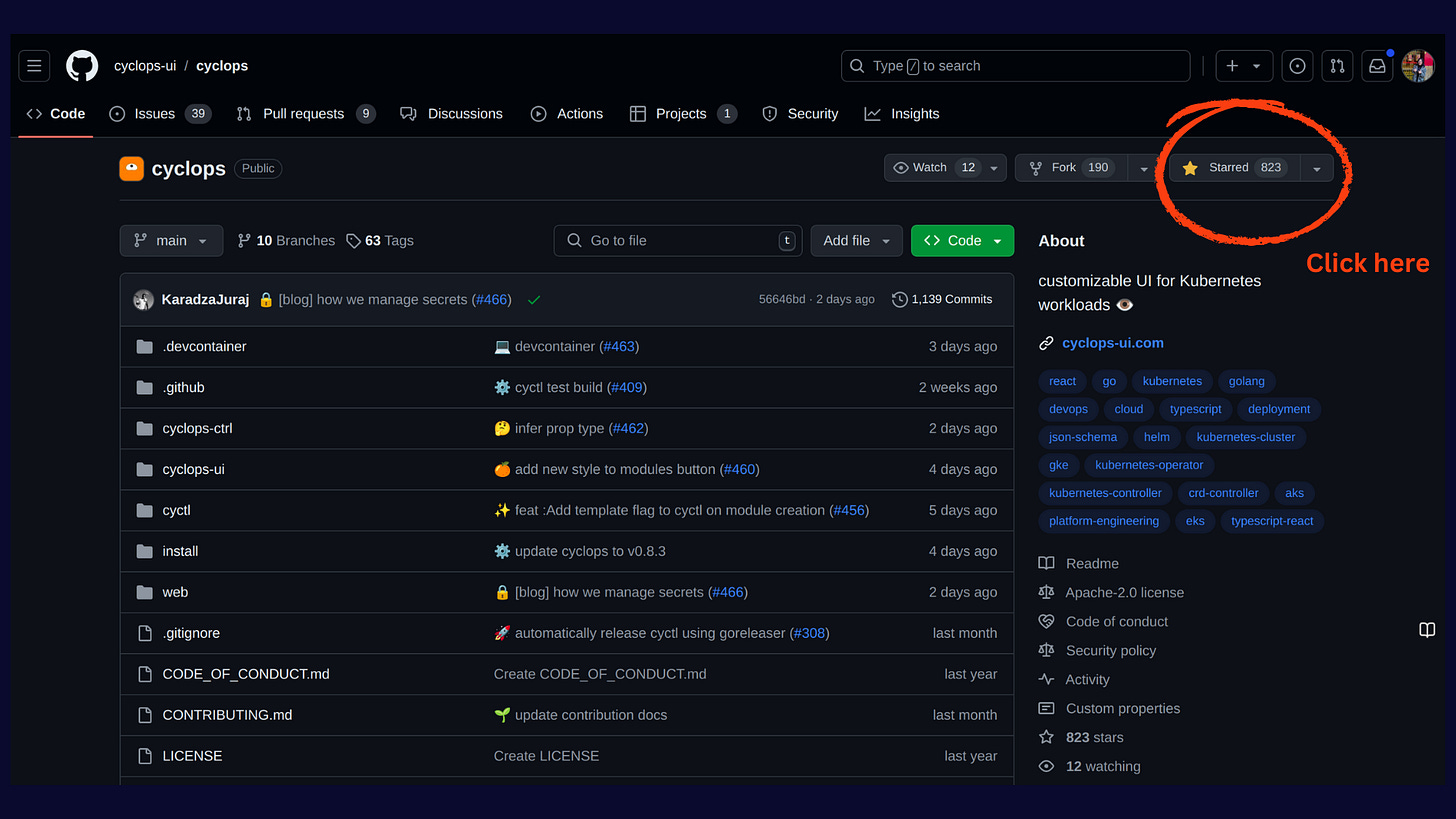1456x819 pixels.
Task: Open the cyctl folder
Action: 176,511
